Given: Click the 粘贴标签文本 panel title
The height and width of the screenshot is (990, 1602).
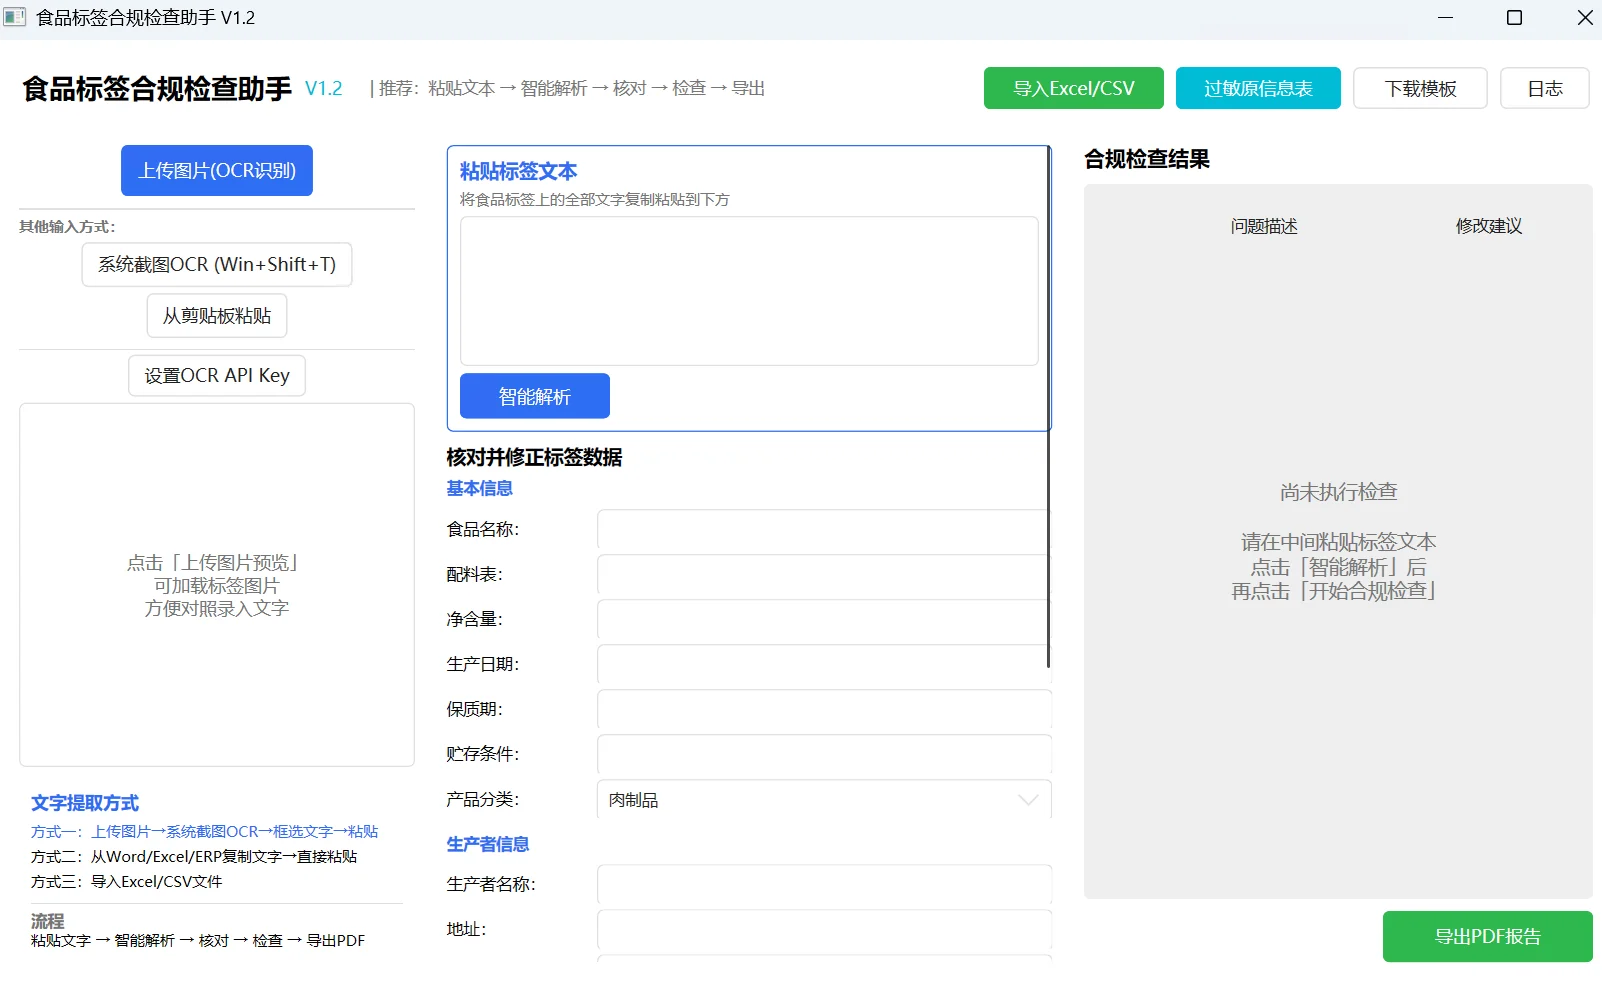Looking at the screenshot, I should coord(518,171).
